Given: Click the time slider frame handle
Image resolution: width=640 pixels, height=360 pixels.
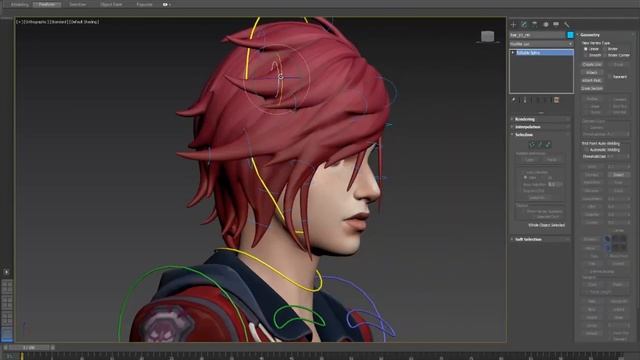Looking at the screenshot, I should coord(29,348).
